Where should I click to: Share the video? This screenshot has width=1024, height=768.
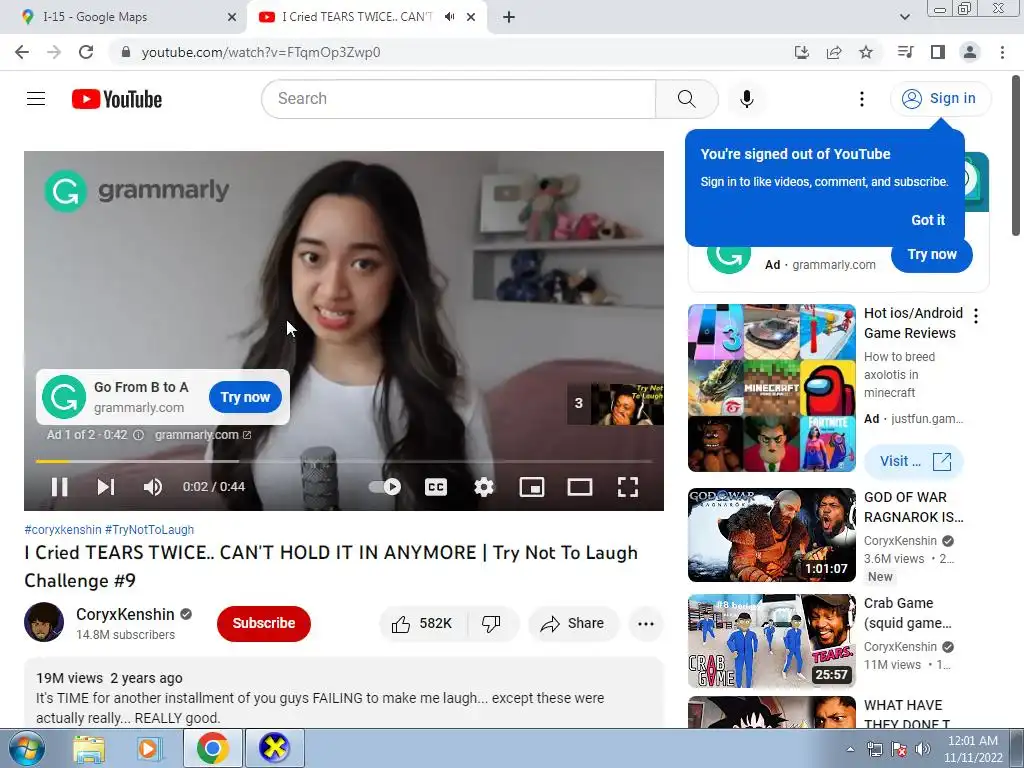[573, 624]
